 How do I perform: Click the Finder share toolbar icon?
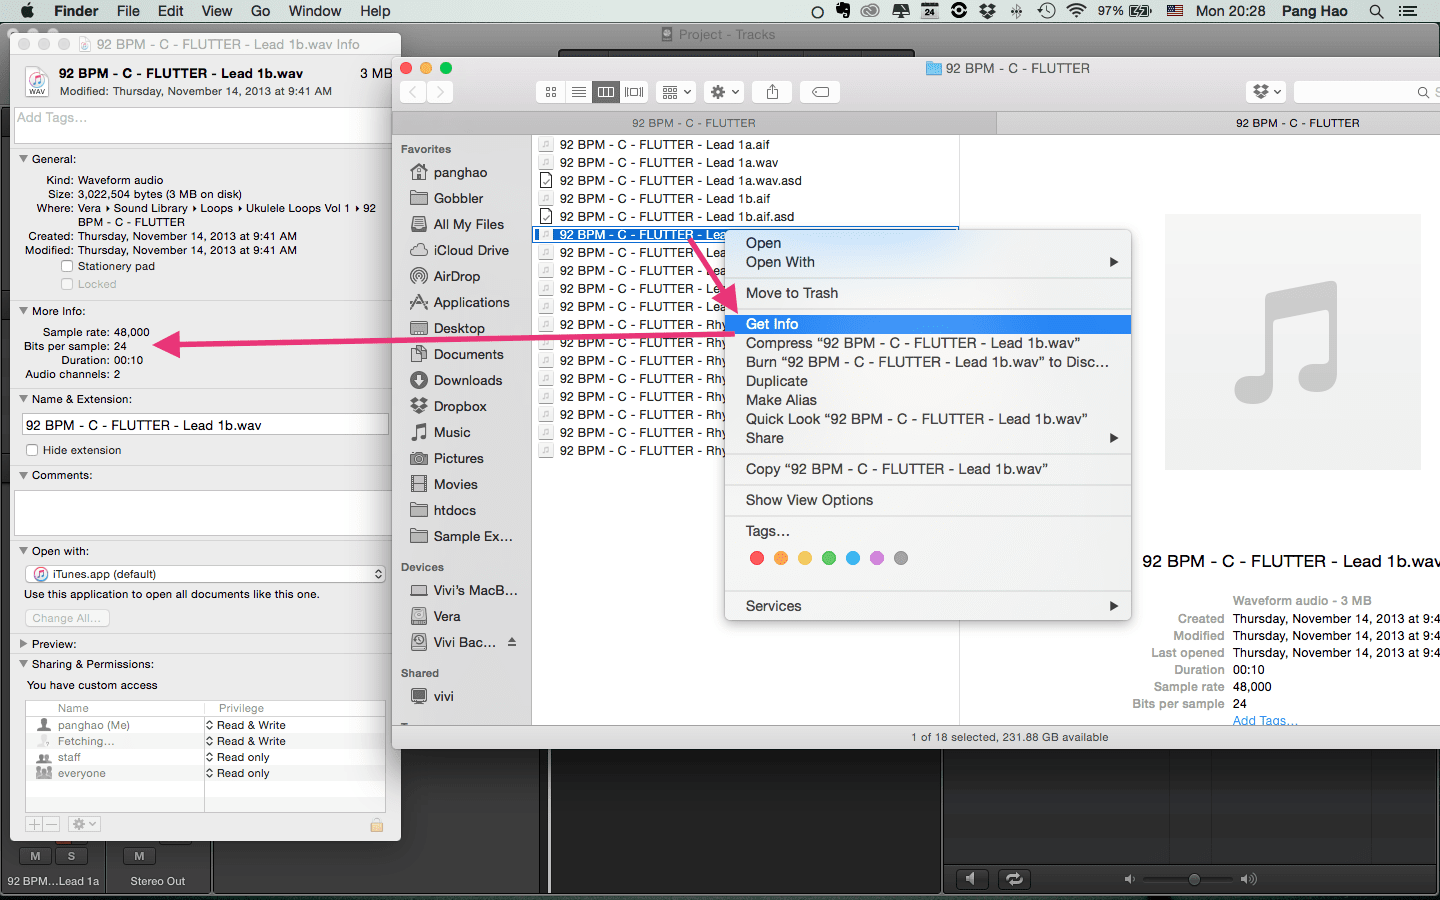pyautogui.click(x=772, y=92)
